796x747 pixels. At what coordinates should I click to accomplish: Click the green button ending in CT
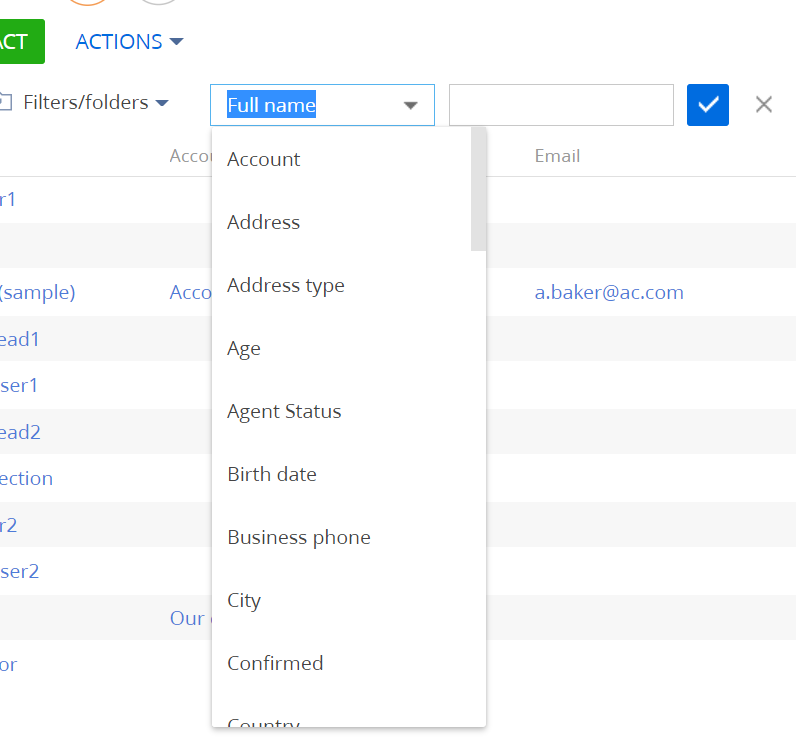(x=22, y=42)
